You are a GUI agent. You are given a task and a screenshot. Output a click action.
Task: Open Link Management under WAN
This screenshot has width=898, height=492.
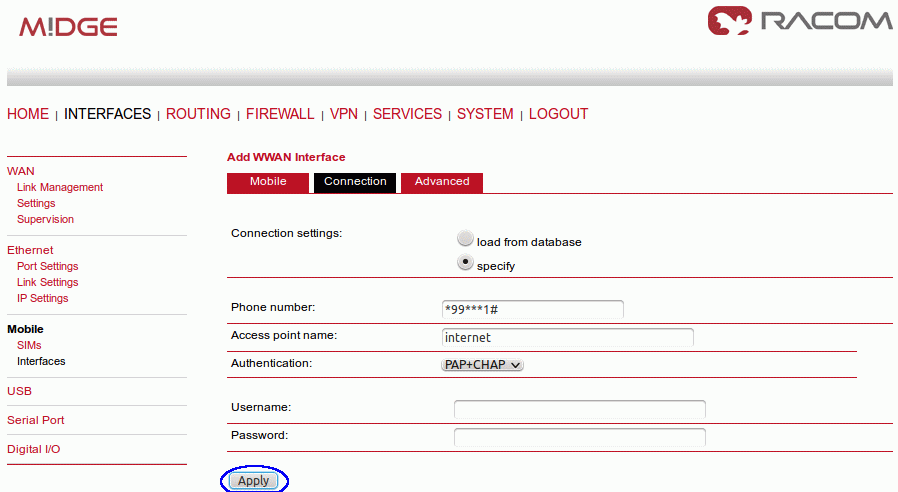pos(60,187)
